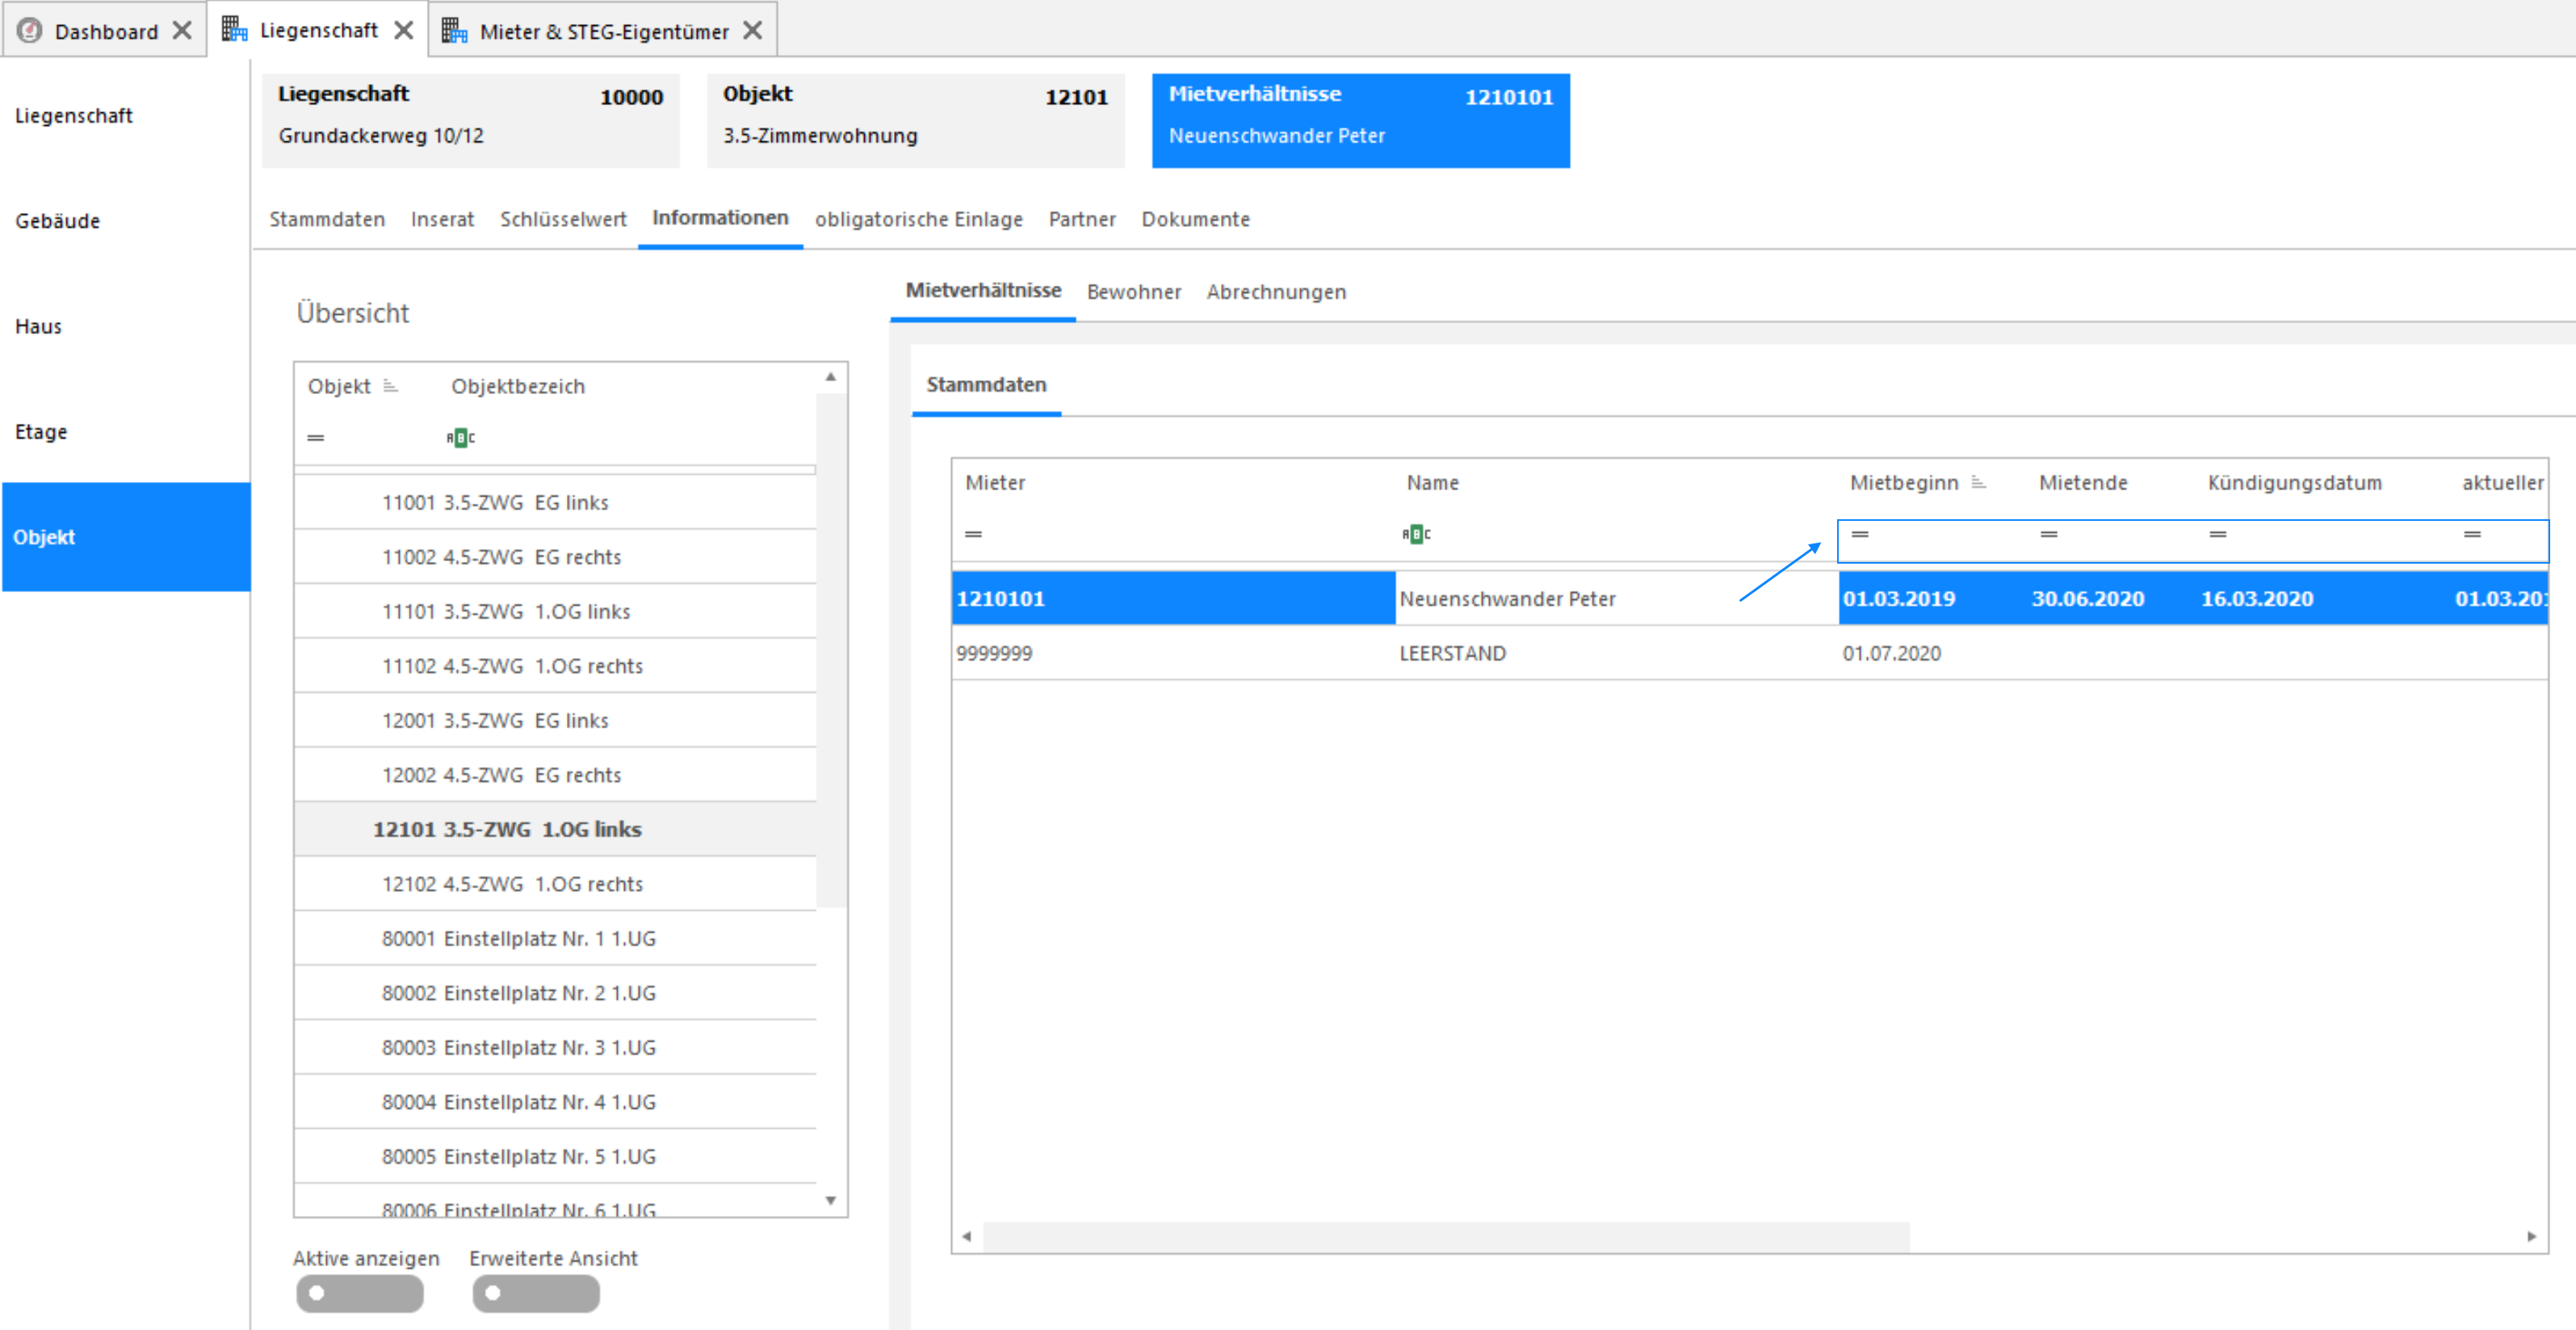Switch to the Abrechnungen sub-tab

(x=1276, y=292)
